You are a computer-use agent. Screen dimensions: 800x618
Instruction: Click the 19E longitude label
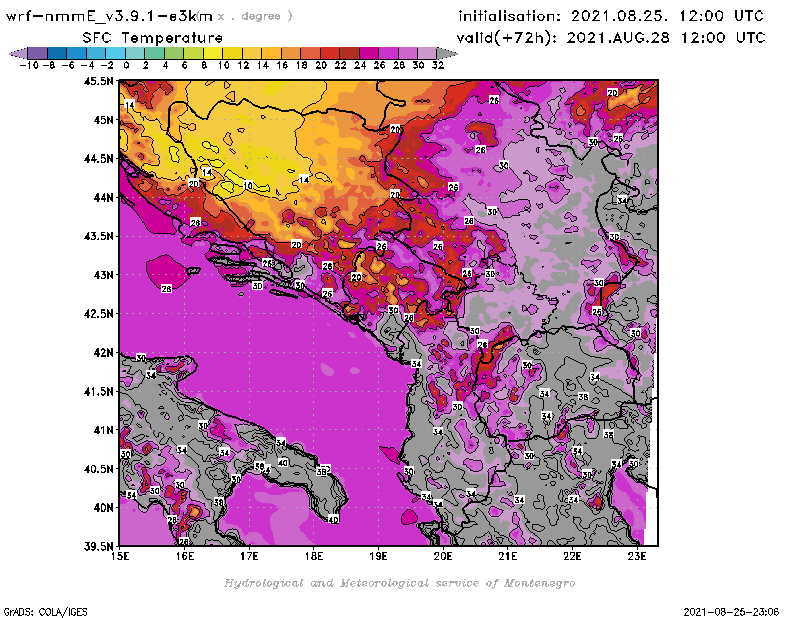pyautogui.click(x=379, y=556)
